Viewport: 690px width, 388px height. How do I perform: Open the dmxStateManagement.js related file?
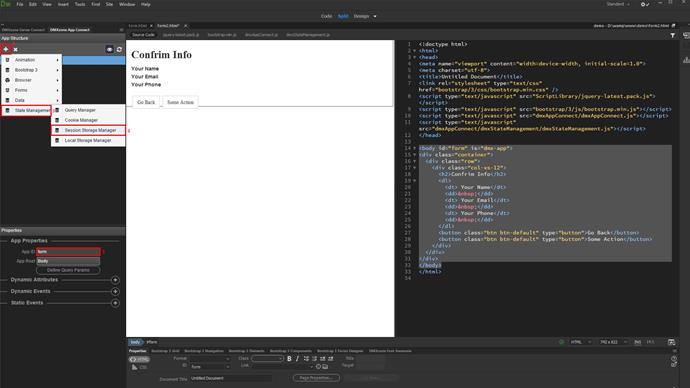[x=308, y=35]
